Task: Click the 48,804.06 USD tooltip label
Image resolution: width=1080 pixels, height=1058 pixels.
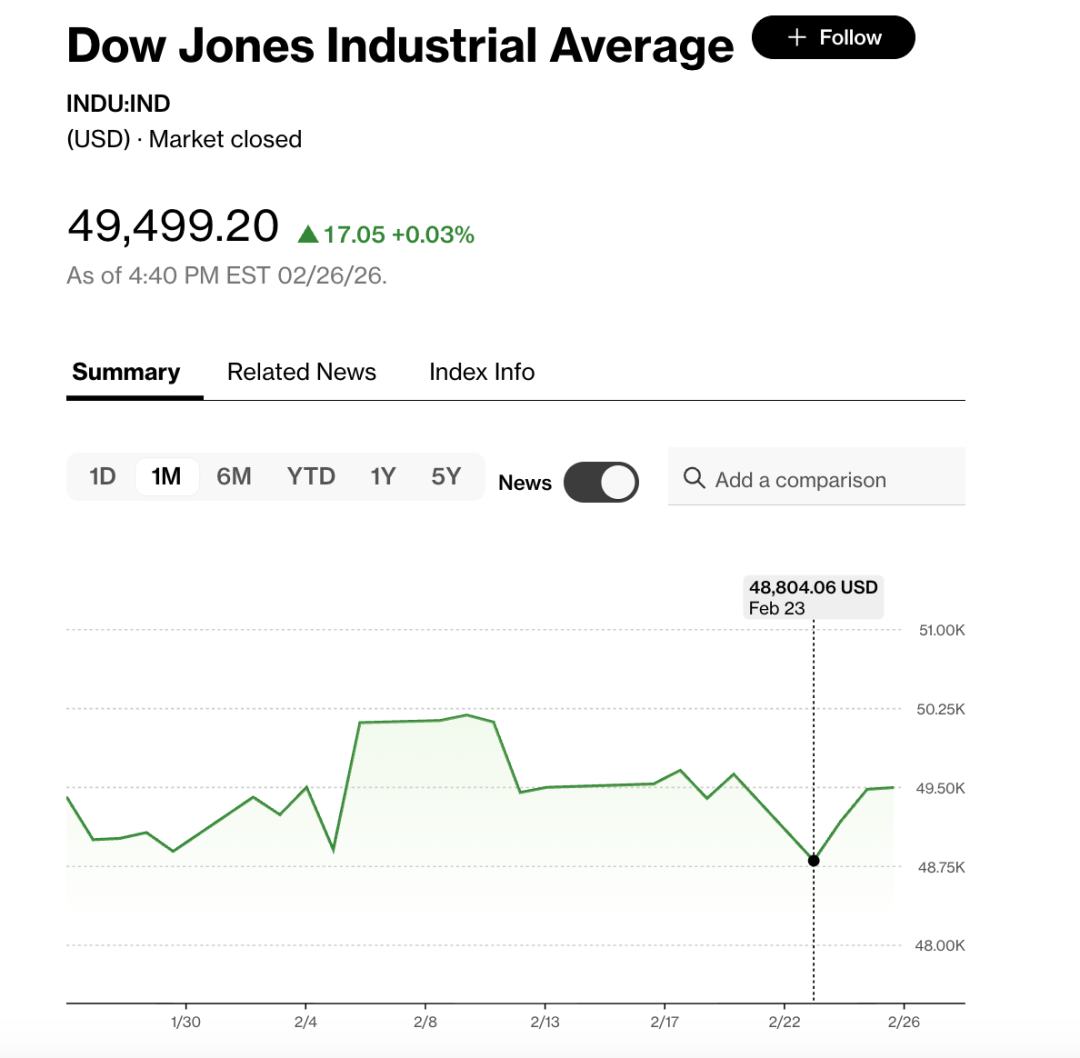Action: (813, 588)
